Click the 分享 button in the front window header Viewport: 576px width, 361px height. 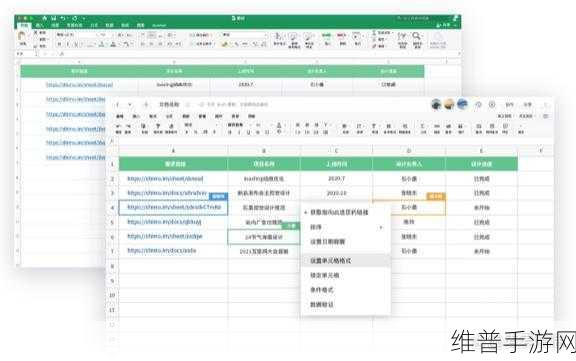[x=527, y=105]
